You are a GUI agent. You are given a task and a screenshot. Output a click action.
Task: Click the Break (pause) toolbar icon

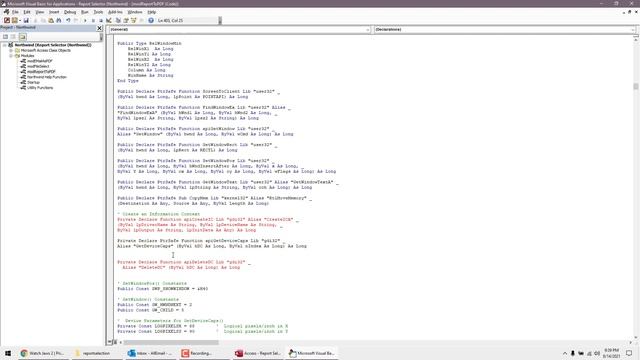coord(93,20)
